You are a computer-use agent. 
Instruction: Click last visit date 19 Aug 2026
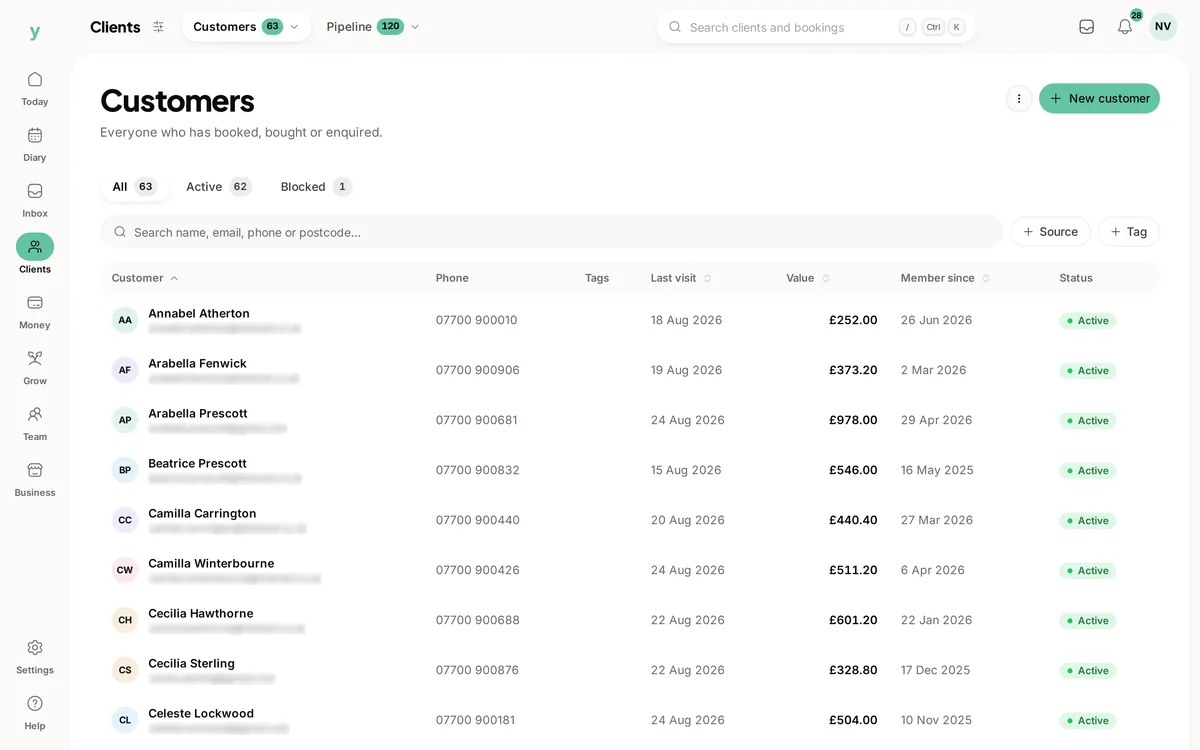click(x=686, y=370)
